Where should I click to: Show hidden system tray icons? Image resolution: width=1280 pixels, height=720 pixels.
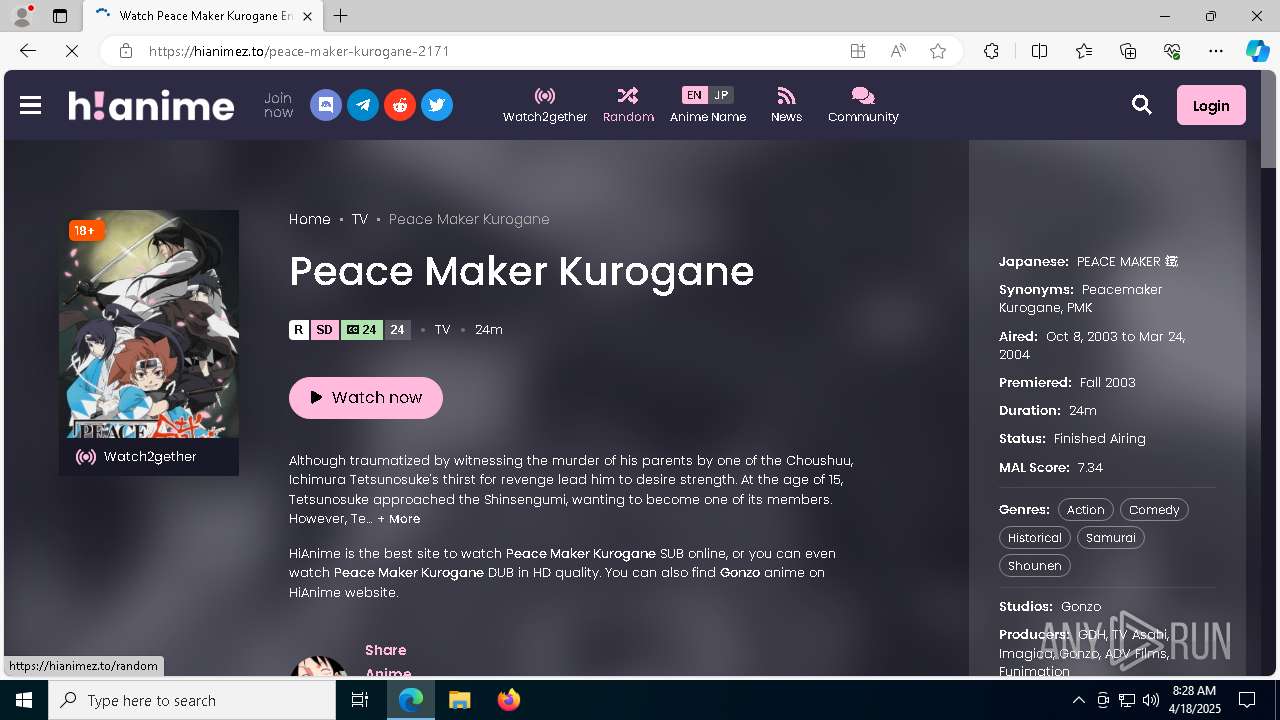click(1078, 700)
